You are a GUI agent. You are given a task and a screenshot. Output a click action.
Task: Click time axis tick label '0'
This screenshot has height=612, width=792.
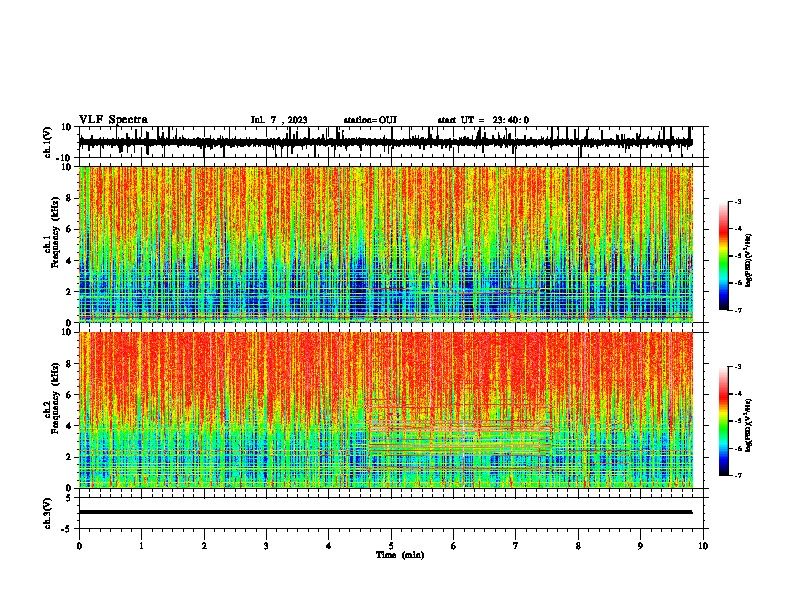point(79,546)
